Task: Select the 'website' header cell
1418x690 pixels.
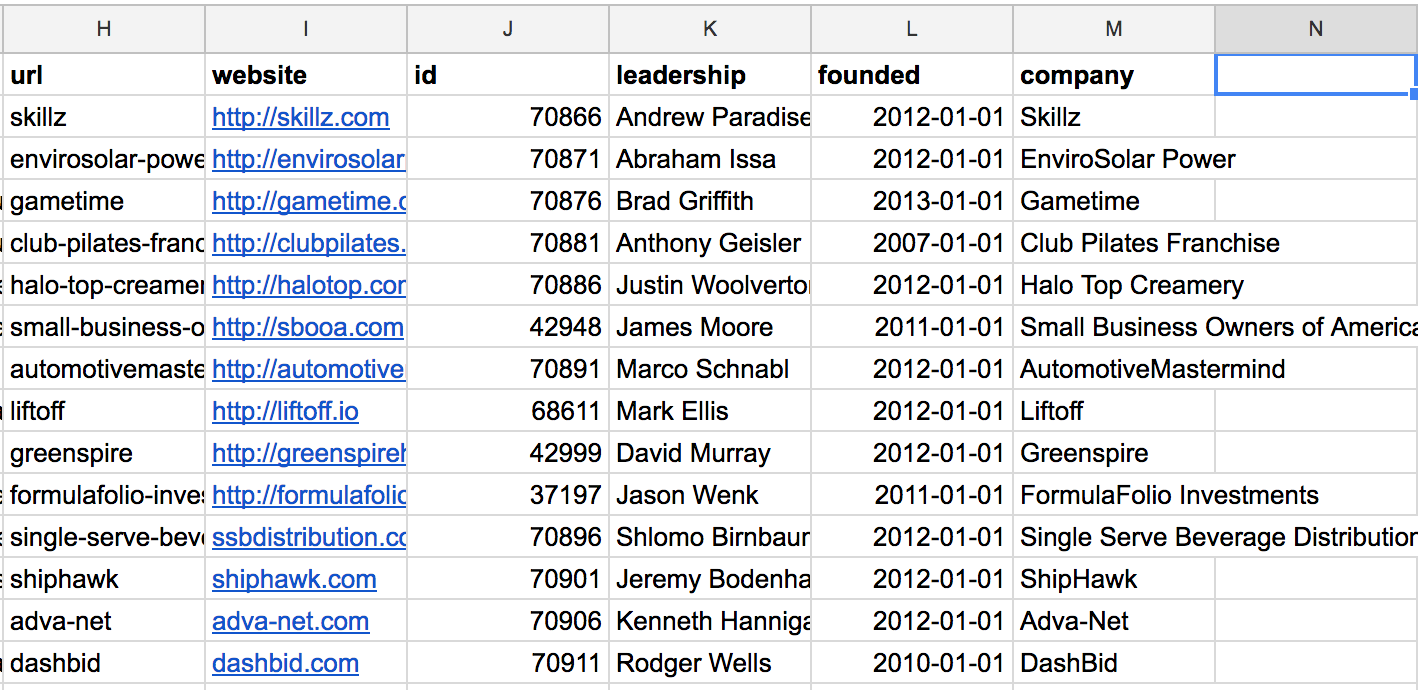Action: pos(306,75)
